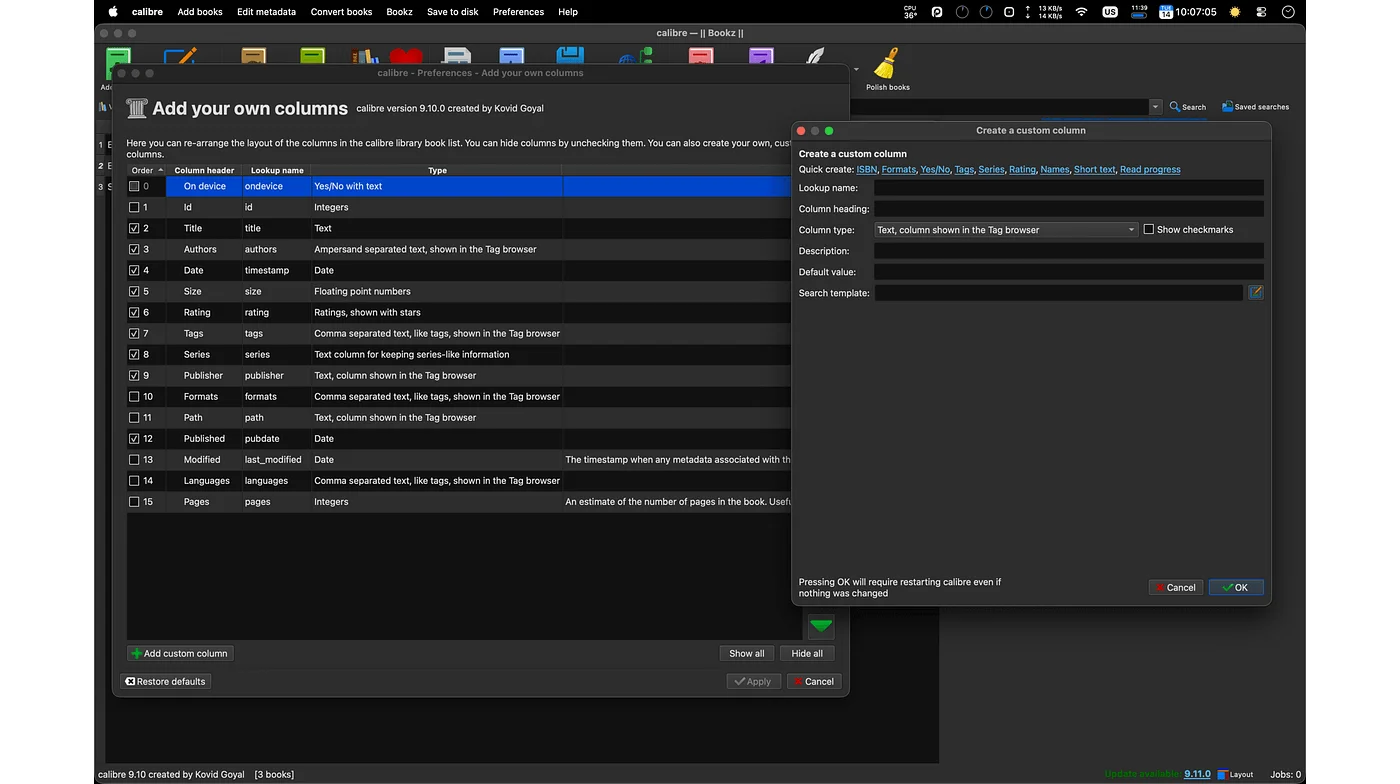Click the CPU temperature menu bar item
The height and width of the screenshot is (784, 1400).
click(x=910, y=12)
